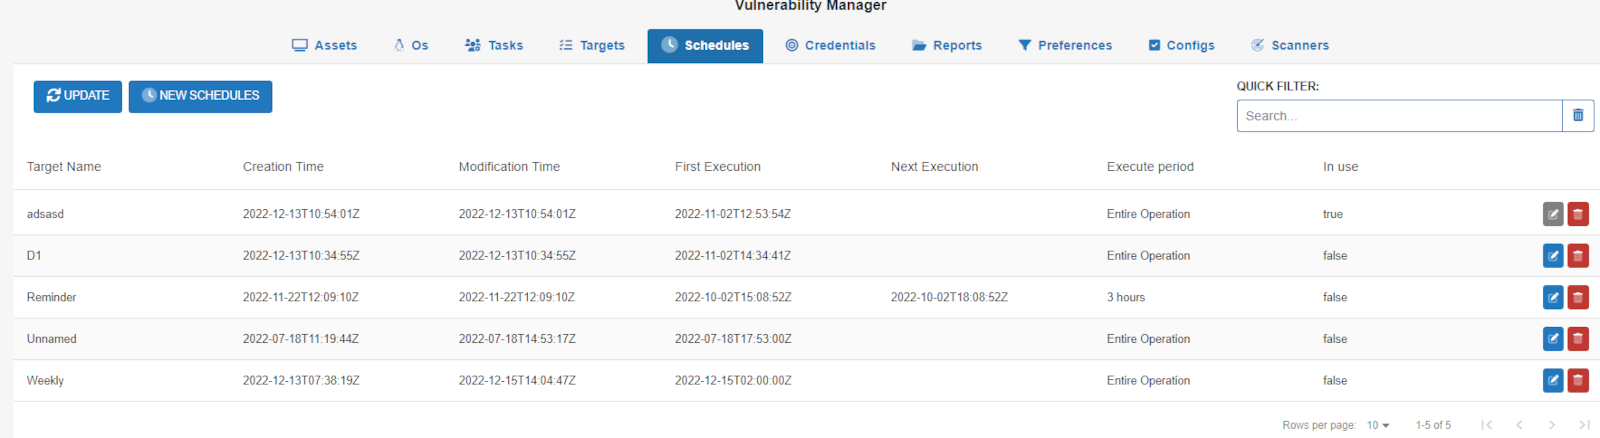Click the UPDATE button
Screen dimensions: 1600x438
78,96
